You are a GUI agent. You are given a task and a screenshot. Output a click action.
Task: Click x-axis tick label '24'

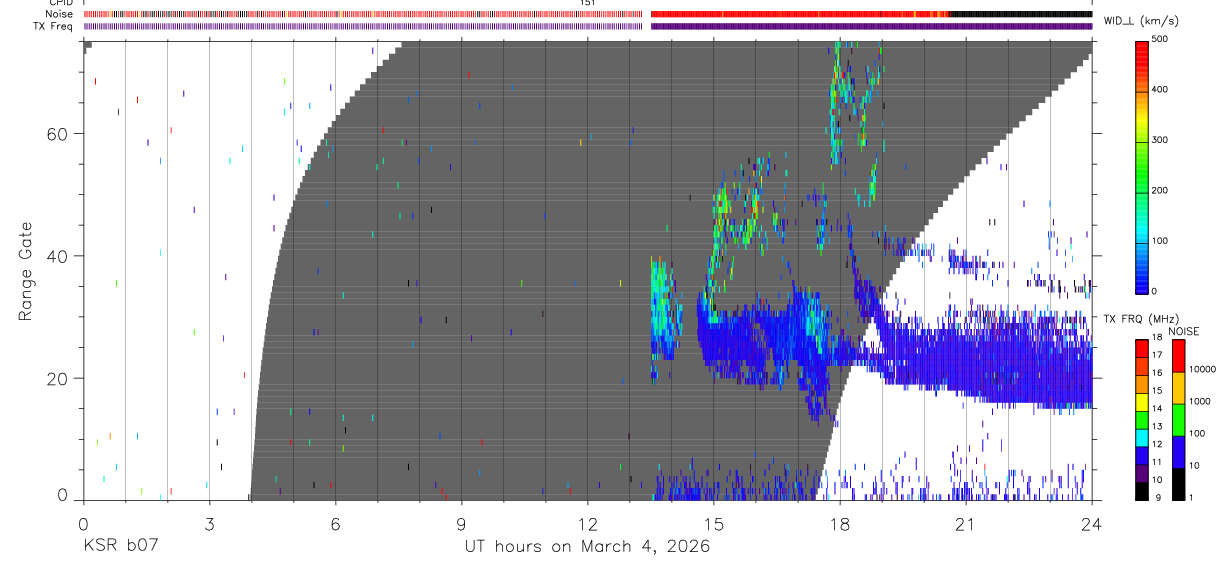(1092, 523)
